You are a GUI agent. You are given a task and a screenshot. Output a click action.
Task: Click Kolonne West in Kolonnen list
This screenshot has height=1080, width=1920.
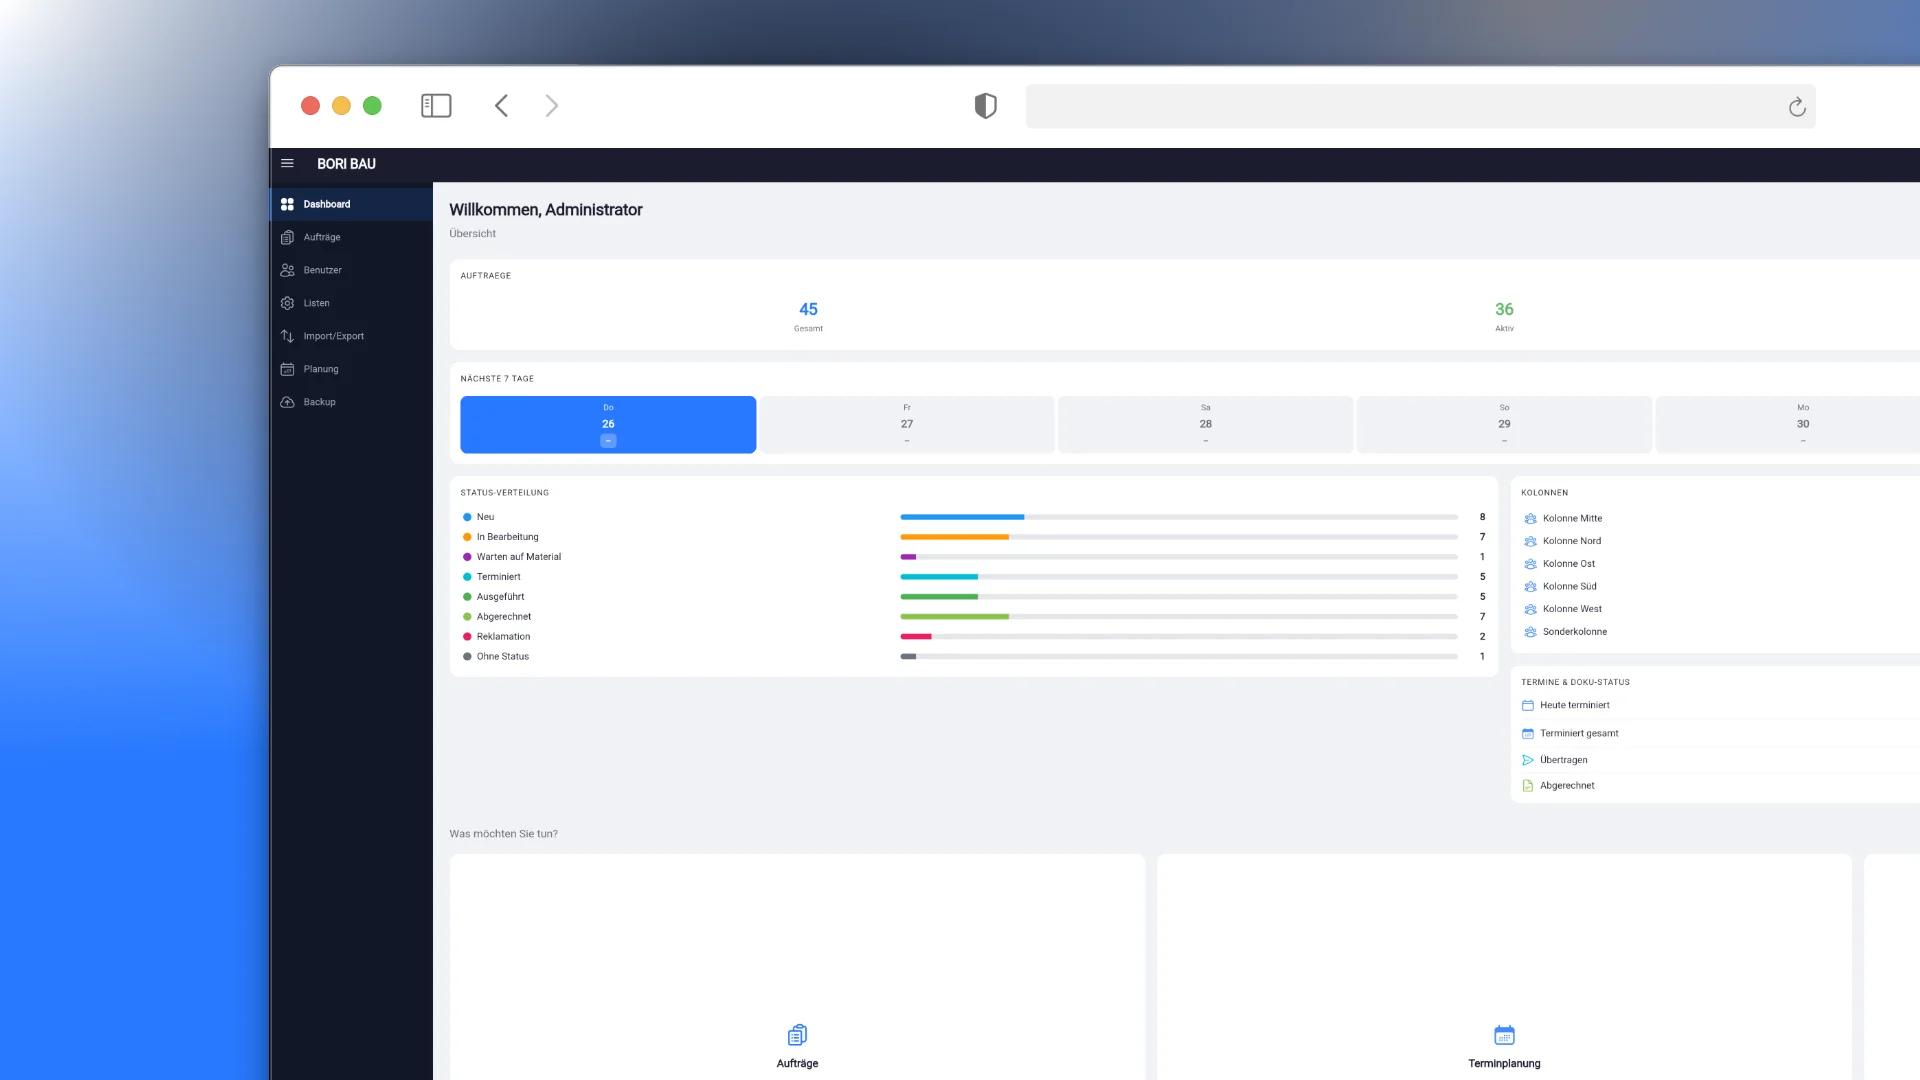pos(1572,609)
